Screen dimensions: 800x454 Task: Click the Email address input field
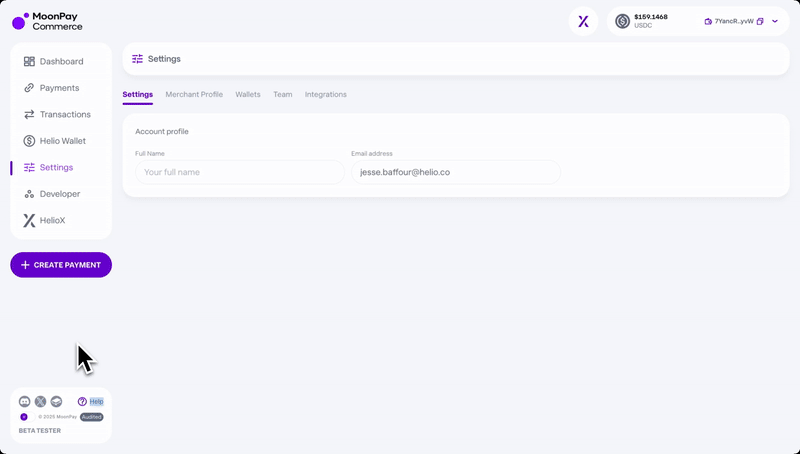tap(456, 172)
